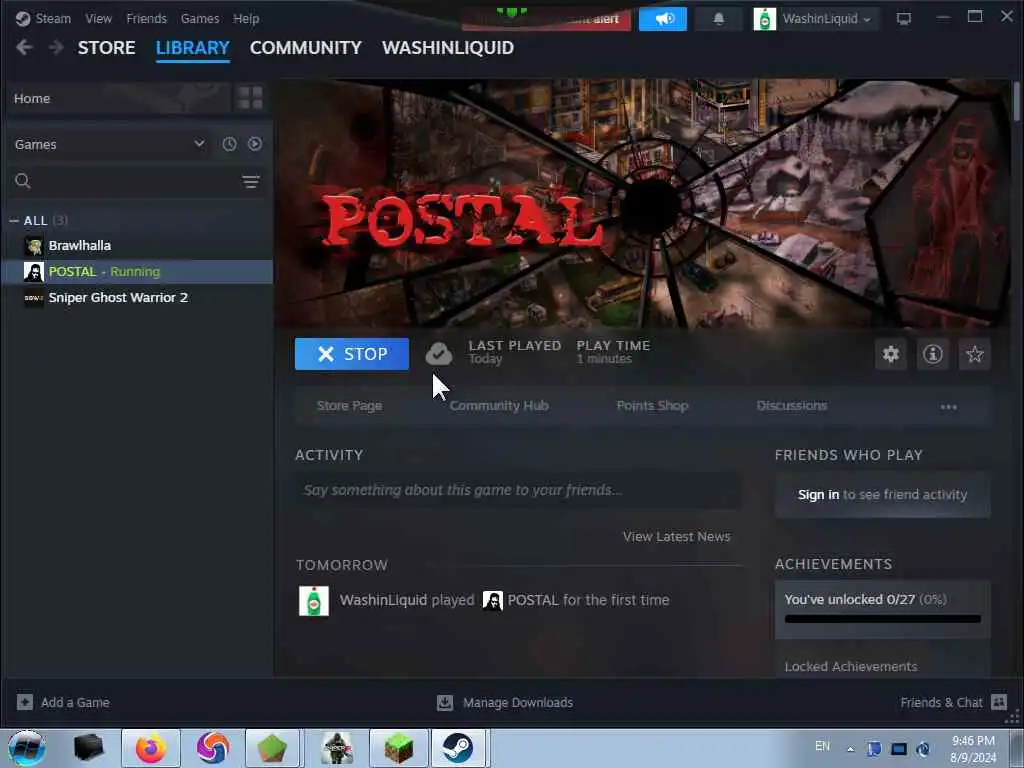Screen dimensions: 1024x768
Task: Click the library page vertical scrollbar
Action: 1017,103
